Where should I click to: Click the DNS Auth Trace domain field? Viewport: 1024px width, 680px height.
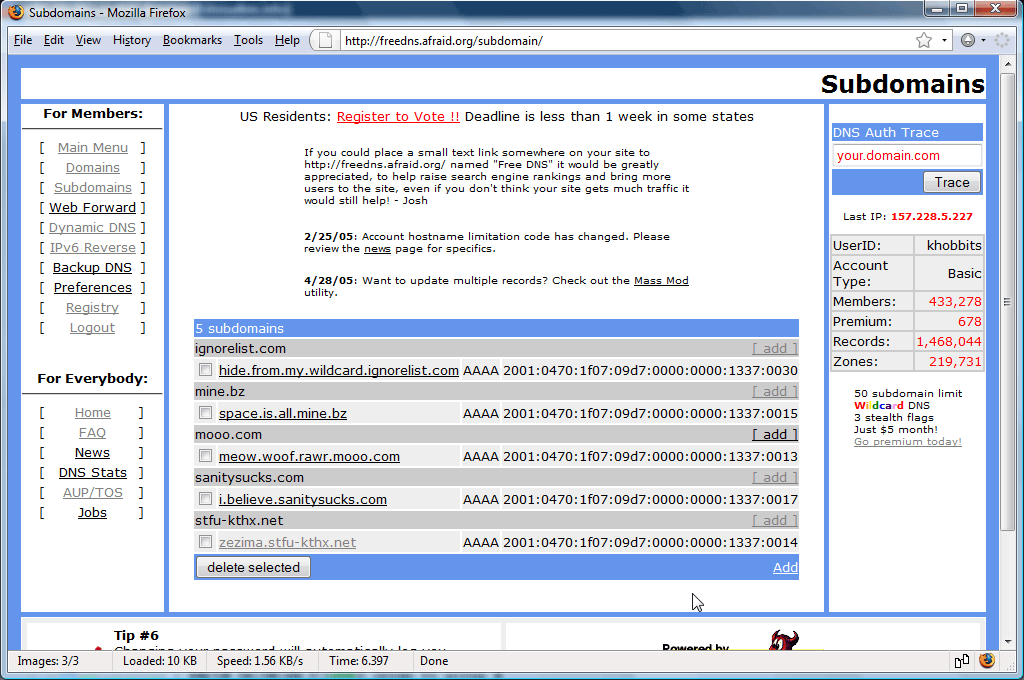[x=906, y=155]
